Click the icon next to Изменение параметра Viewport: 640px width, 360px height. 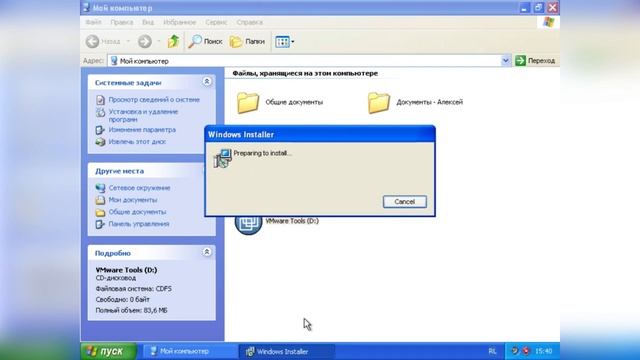tap(100, 130)
